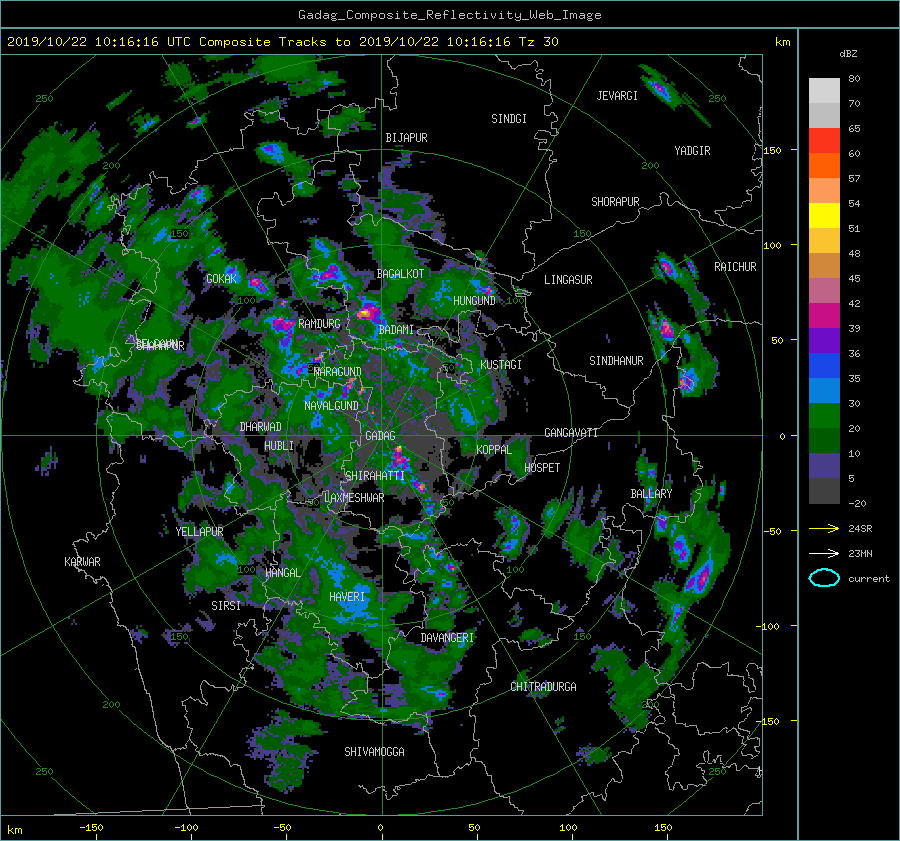Click the GANGAVATI city label
Viewport: 900px width, 841px height.
pos(571,432)
